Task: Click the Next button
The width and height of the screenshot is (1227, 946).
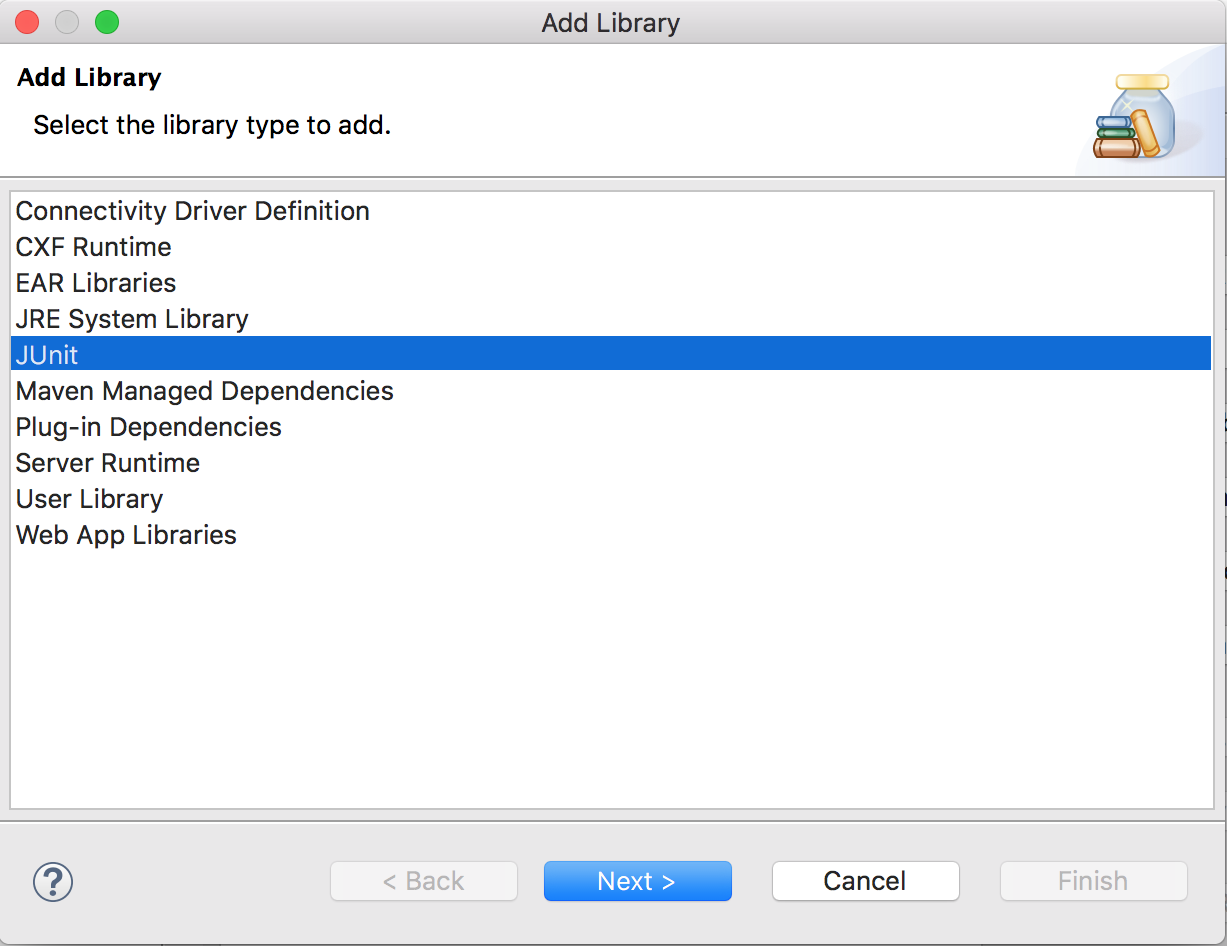Action: click(x=637, y=881)
